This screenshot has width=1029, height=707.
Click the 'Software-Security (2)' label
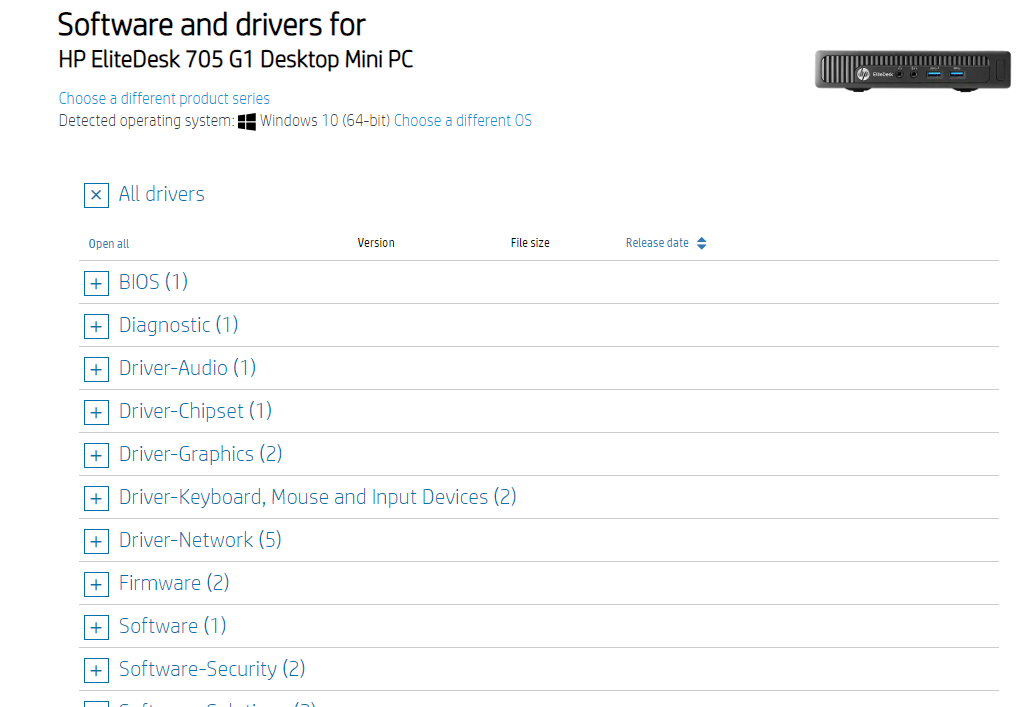pos(212,669)
